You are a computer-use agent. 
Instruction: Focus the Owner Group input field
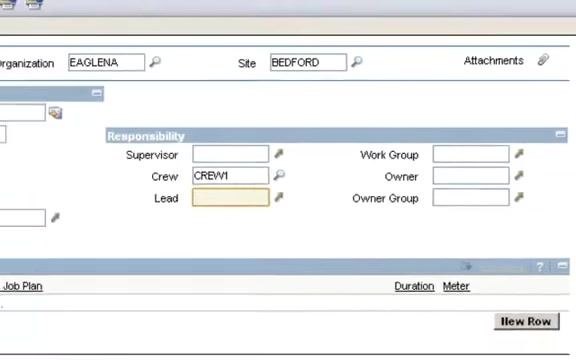point(471,197)
